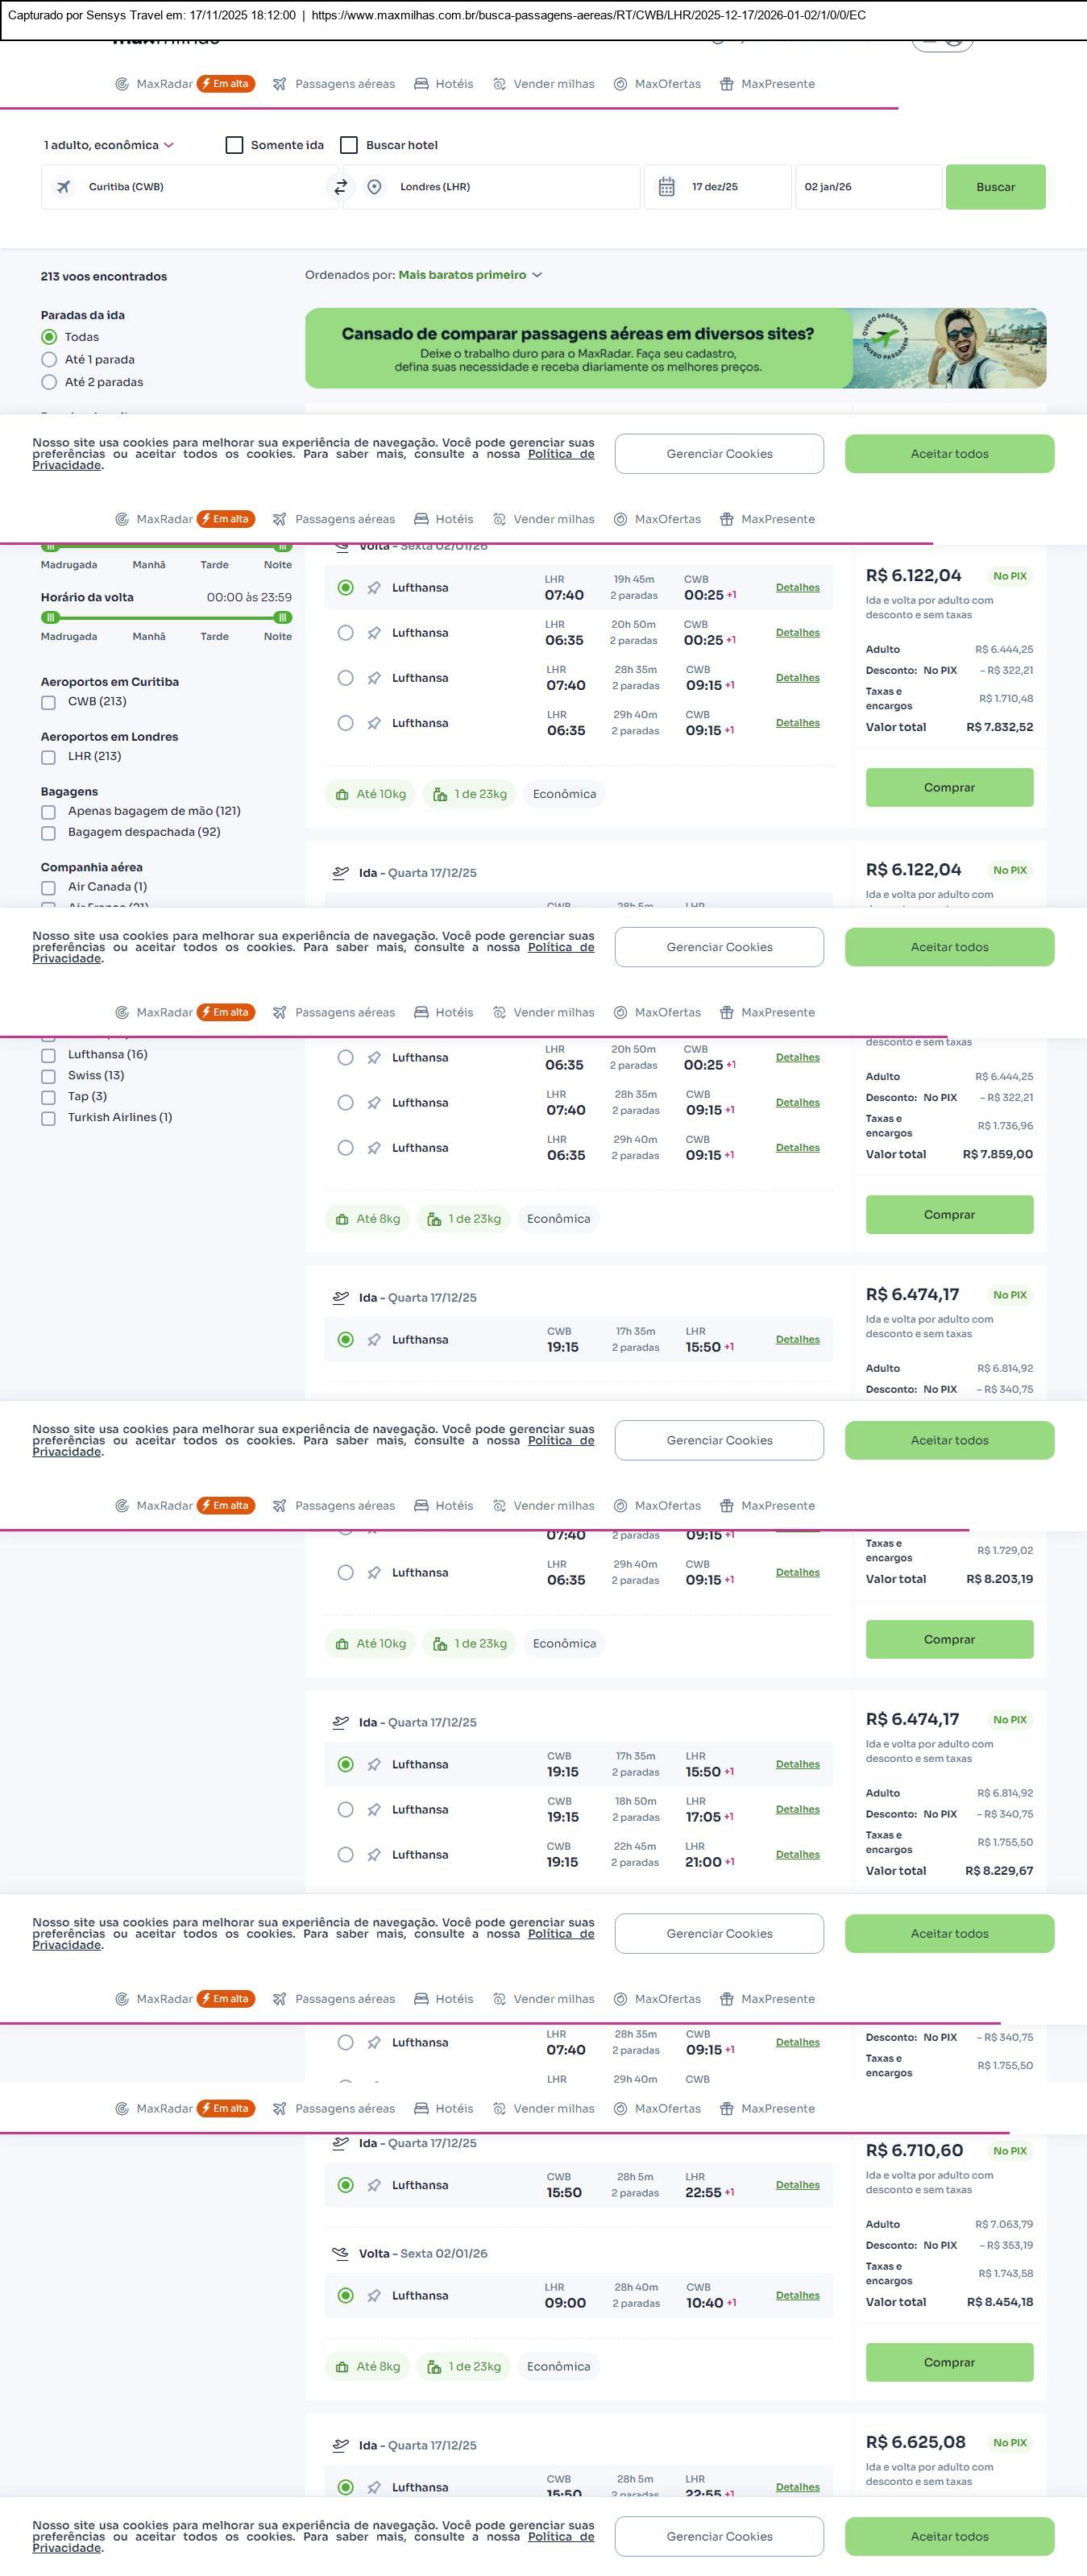Open Vender milhas in navigation above search form
Image resolution: width=1087 pixels, height=2576 pixels.
click(x=553, y=84)
